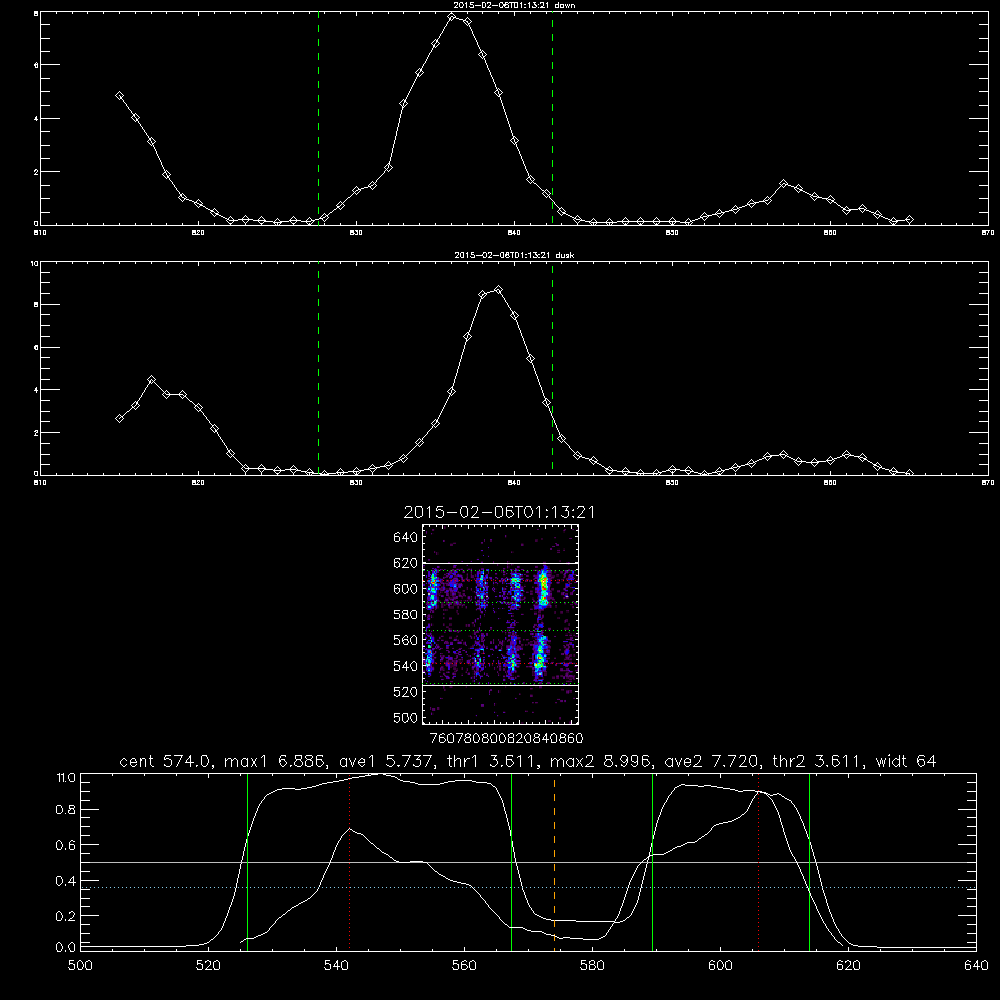
Task: Click the highest data point on the dusk curve
Action: point(499,290)
